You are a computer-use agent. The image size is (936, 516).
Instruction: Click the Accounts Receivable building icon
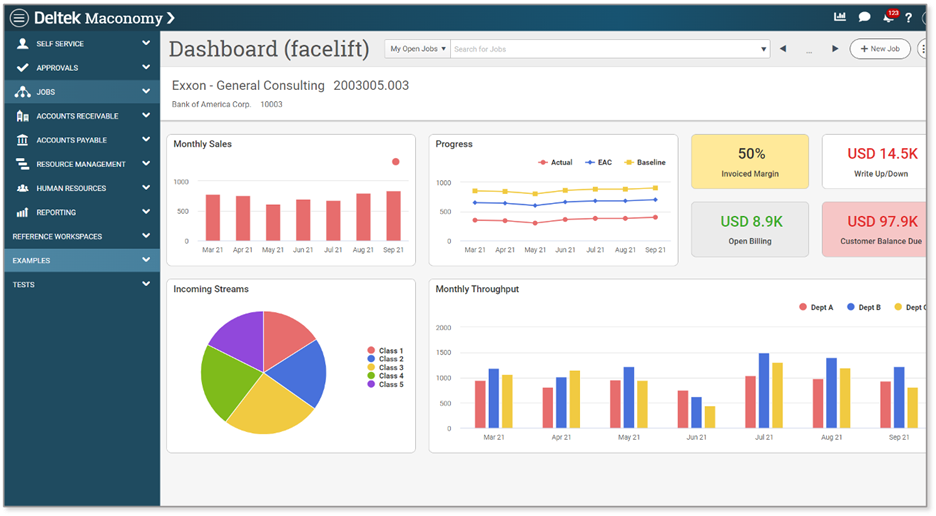pyautogui.click(x=23, y=116)
